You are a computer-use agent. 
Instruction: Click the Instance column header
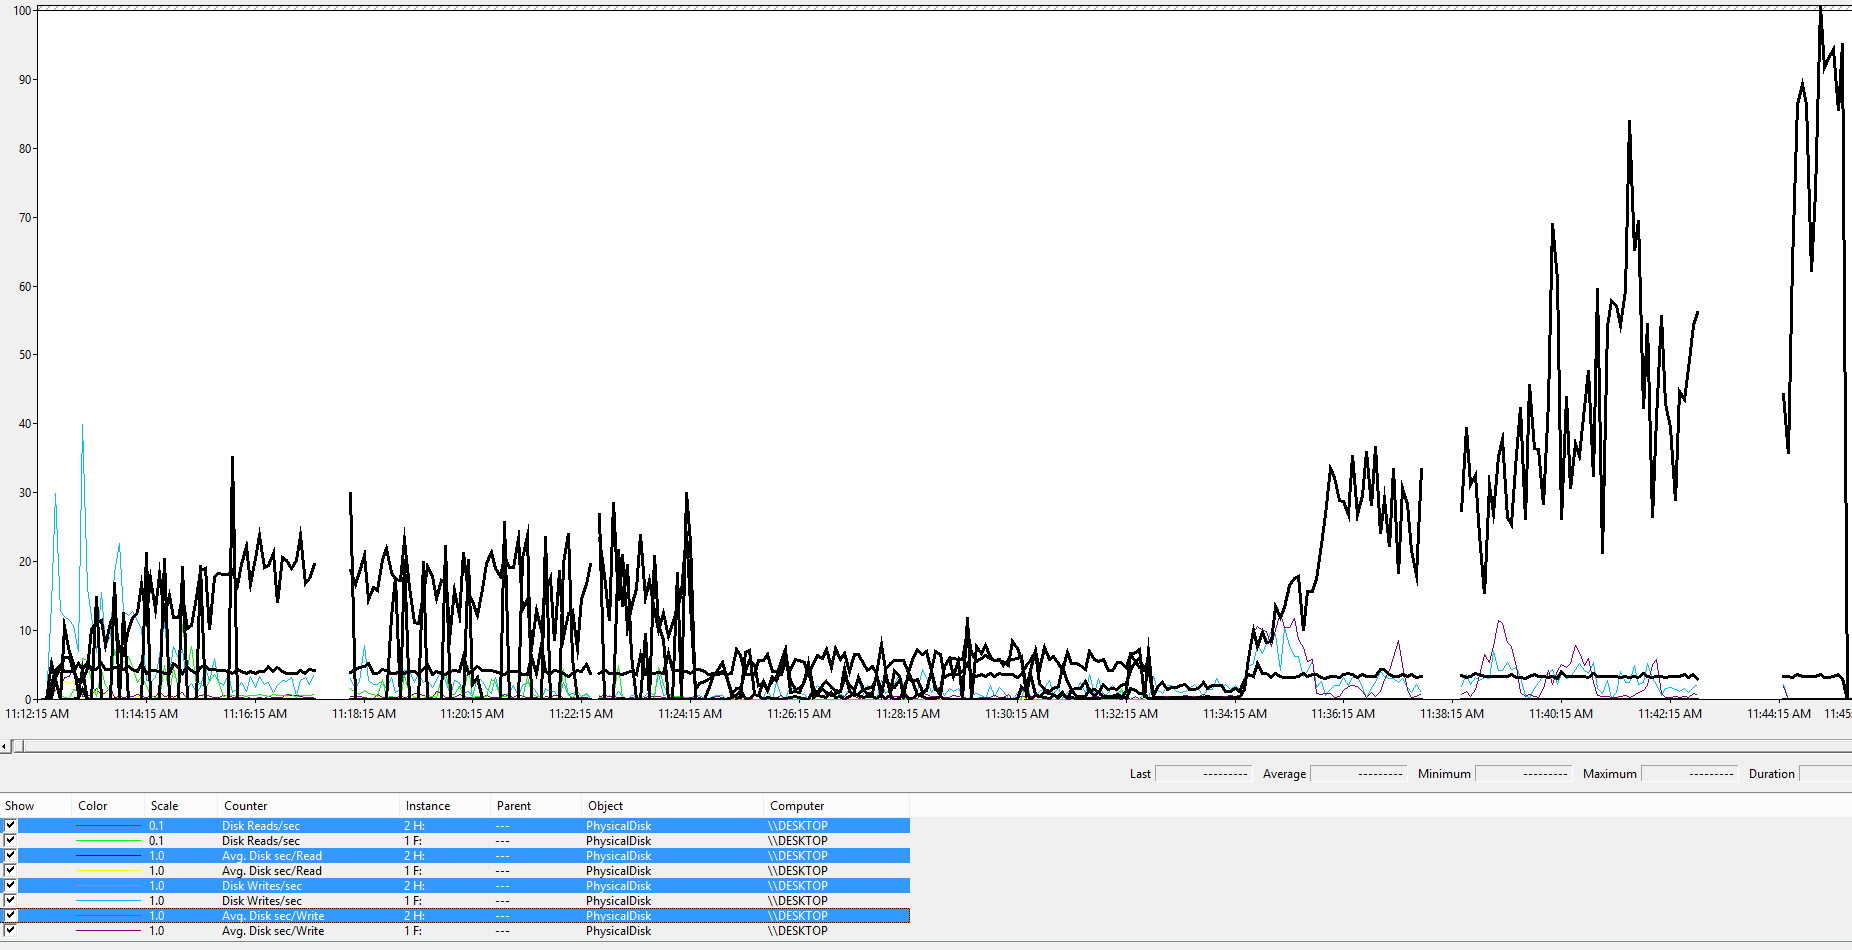click(428, 806)
